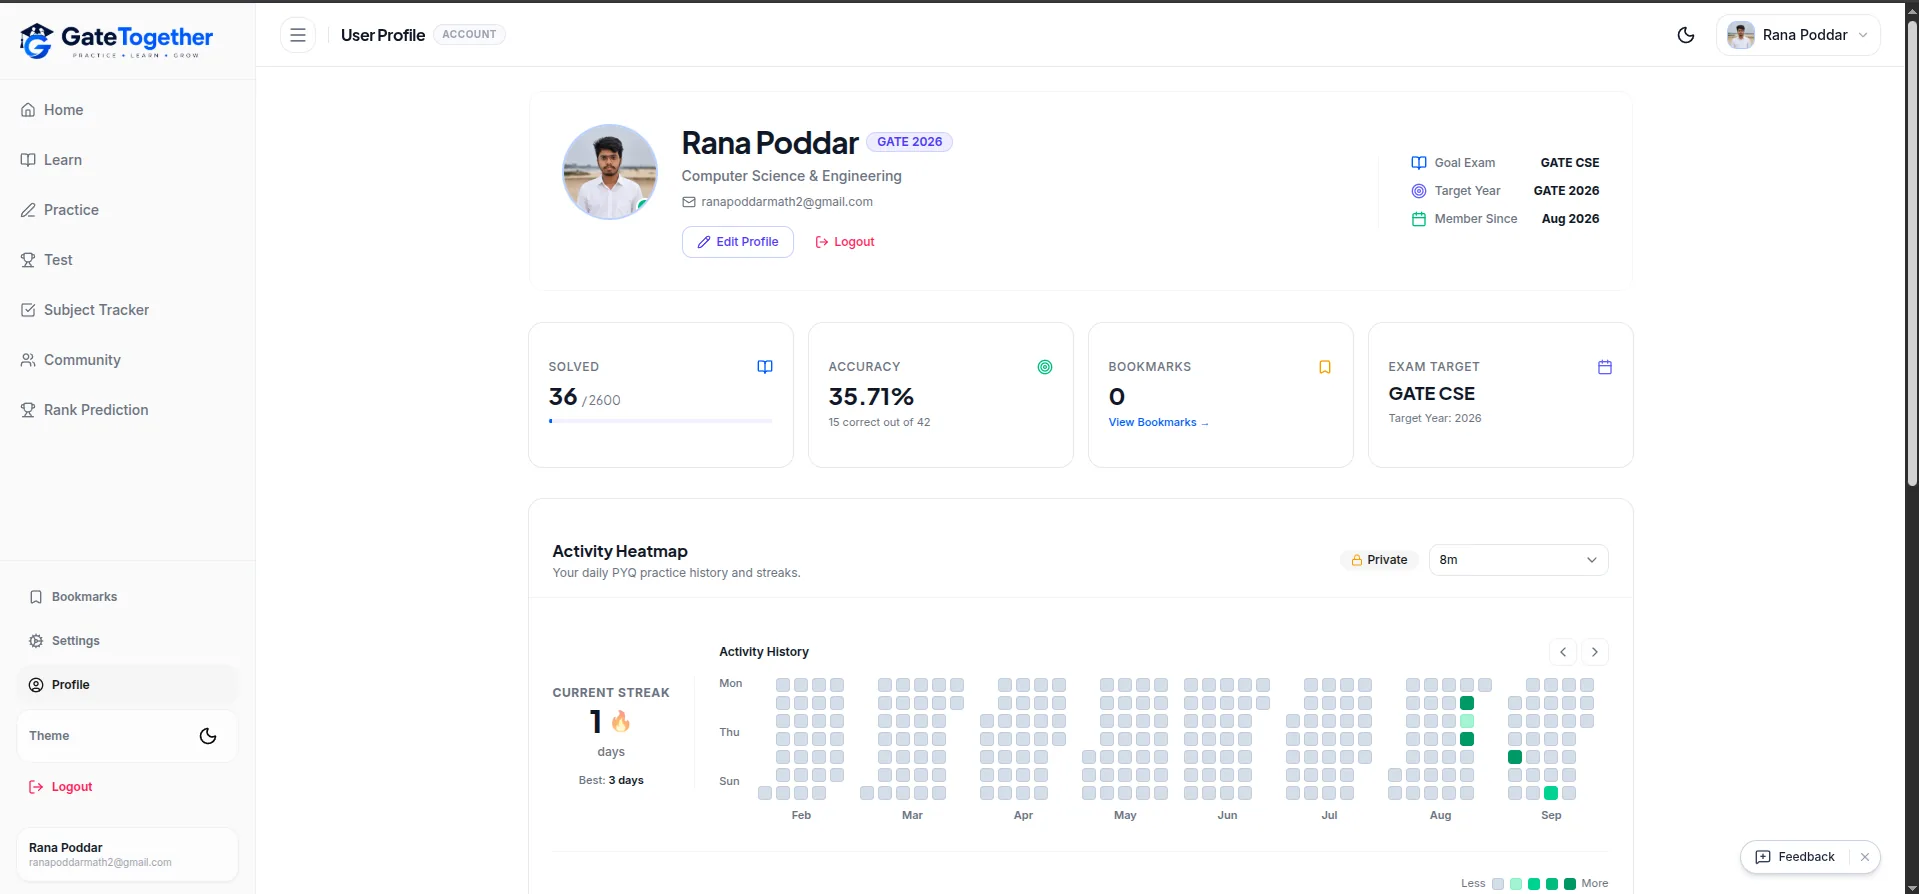Switch to dark mode via header moon icon
The width and height of the screenshot is (1919, 894).
1686,35
